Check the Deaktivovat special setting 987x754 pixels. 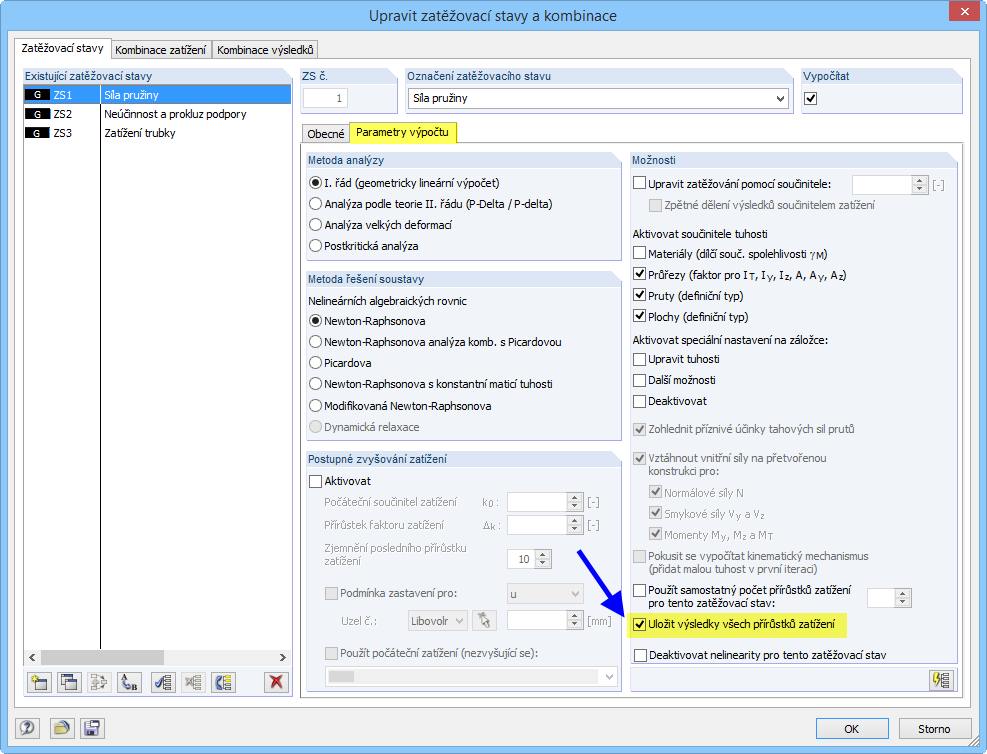click(x=640, y=401)
